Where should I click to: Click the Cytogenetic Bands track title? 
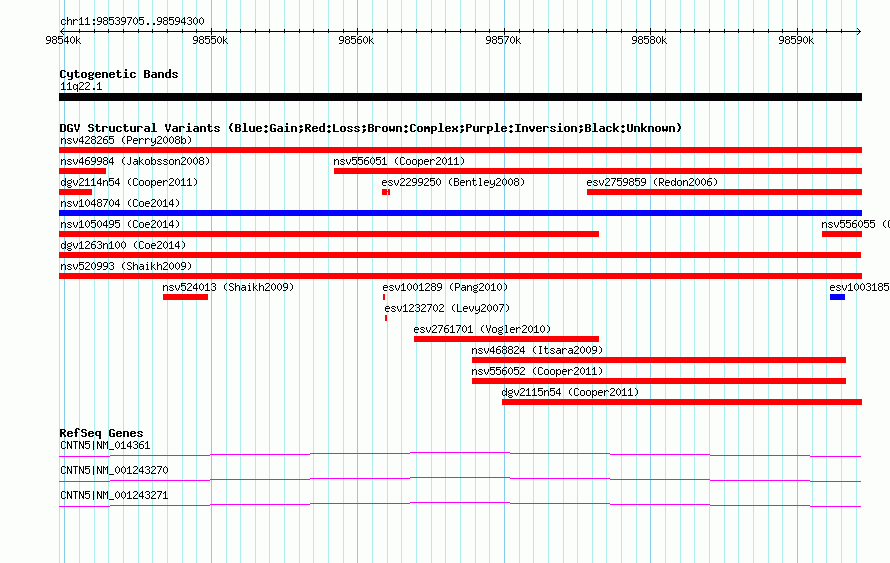[119, 74]
